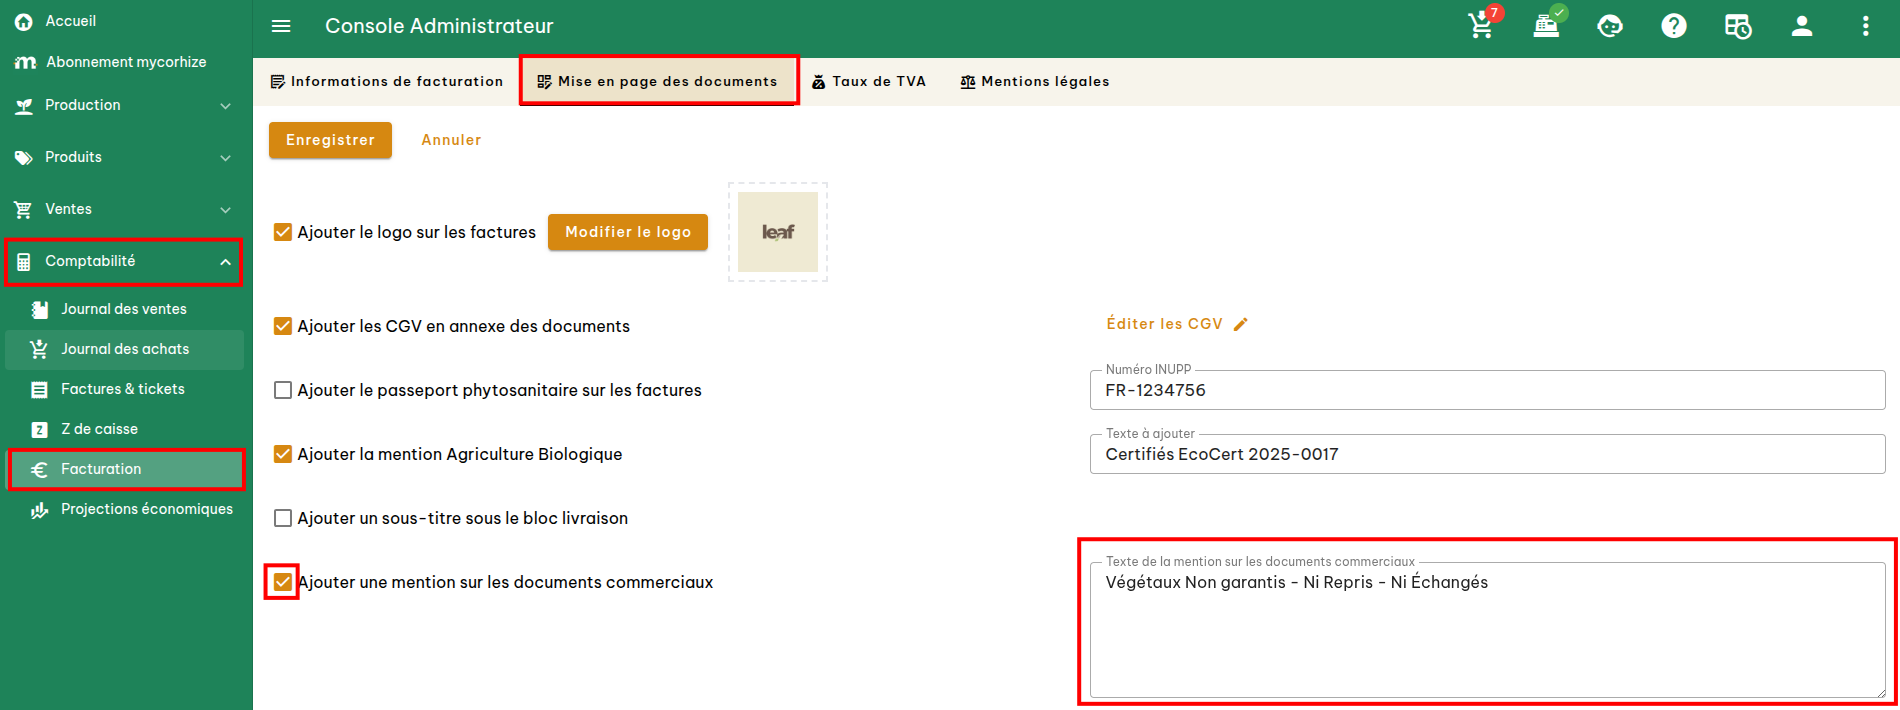Enable sous-titre sous le bloc livraison checkbox
This screenshot has height=710, width=1900.
pos(283,518)
